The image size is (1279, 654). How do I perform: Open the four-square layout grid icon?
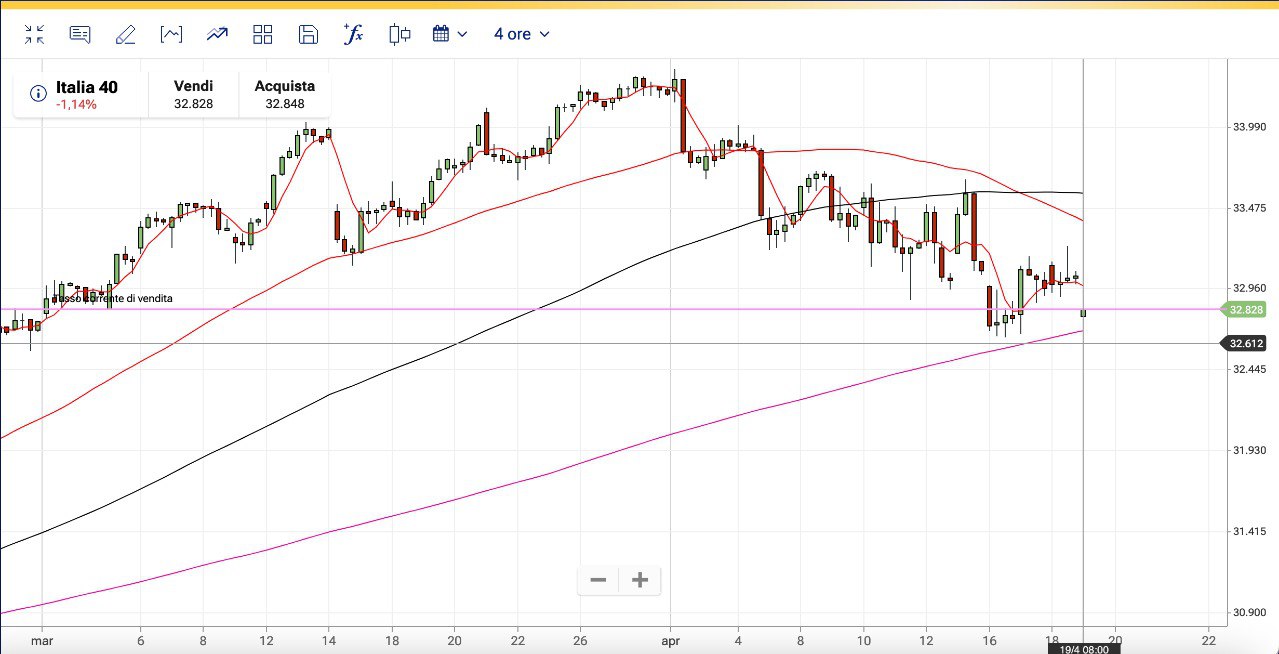point(263,35)
